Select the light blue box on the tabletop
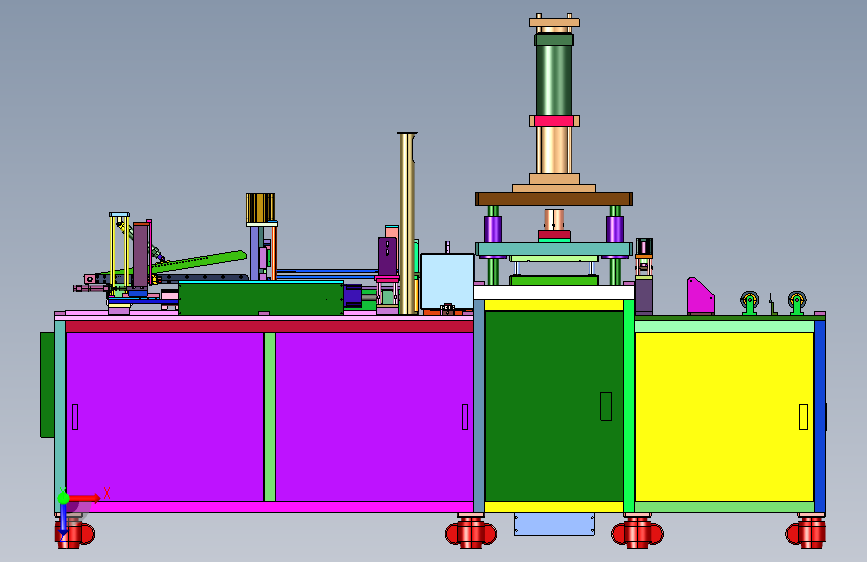 (447, 282)
